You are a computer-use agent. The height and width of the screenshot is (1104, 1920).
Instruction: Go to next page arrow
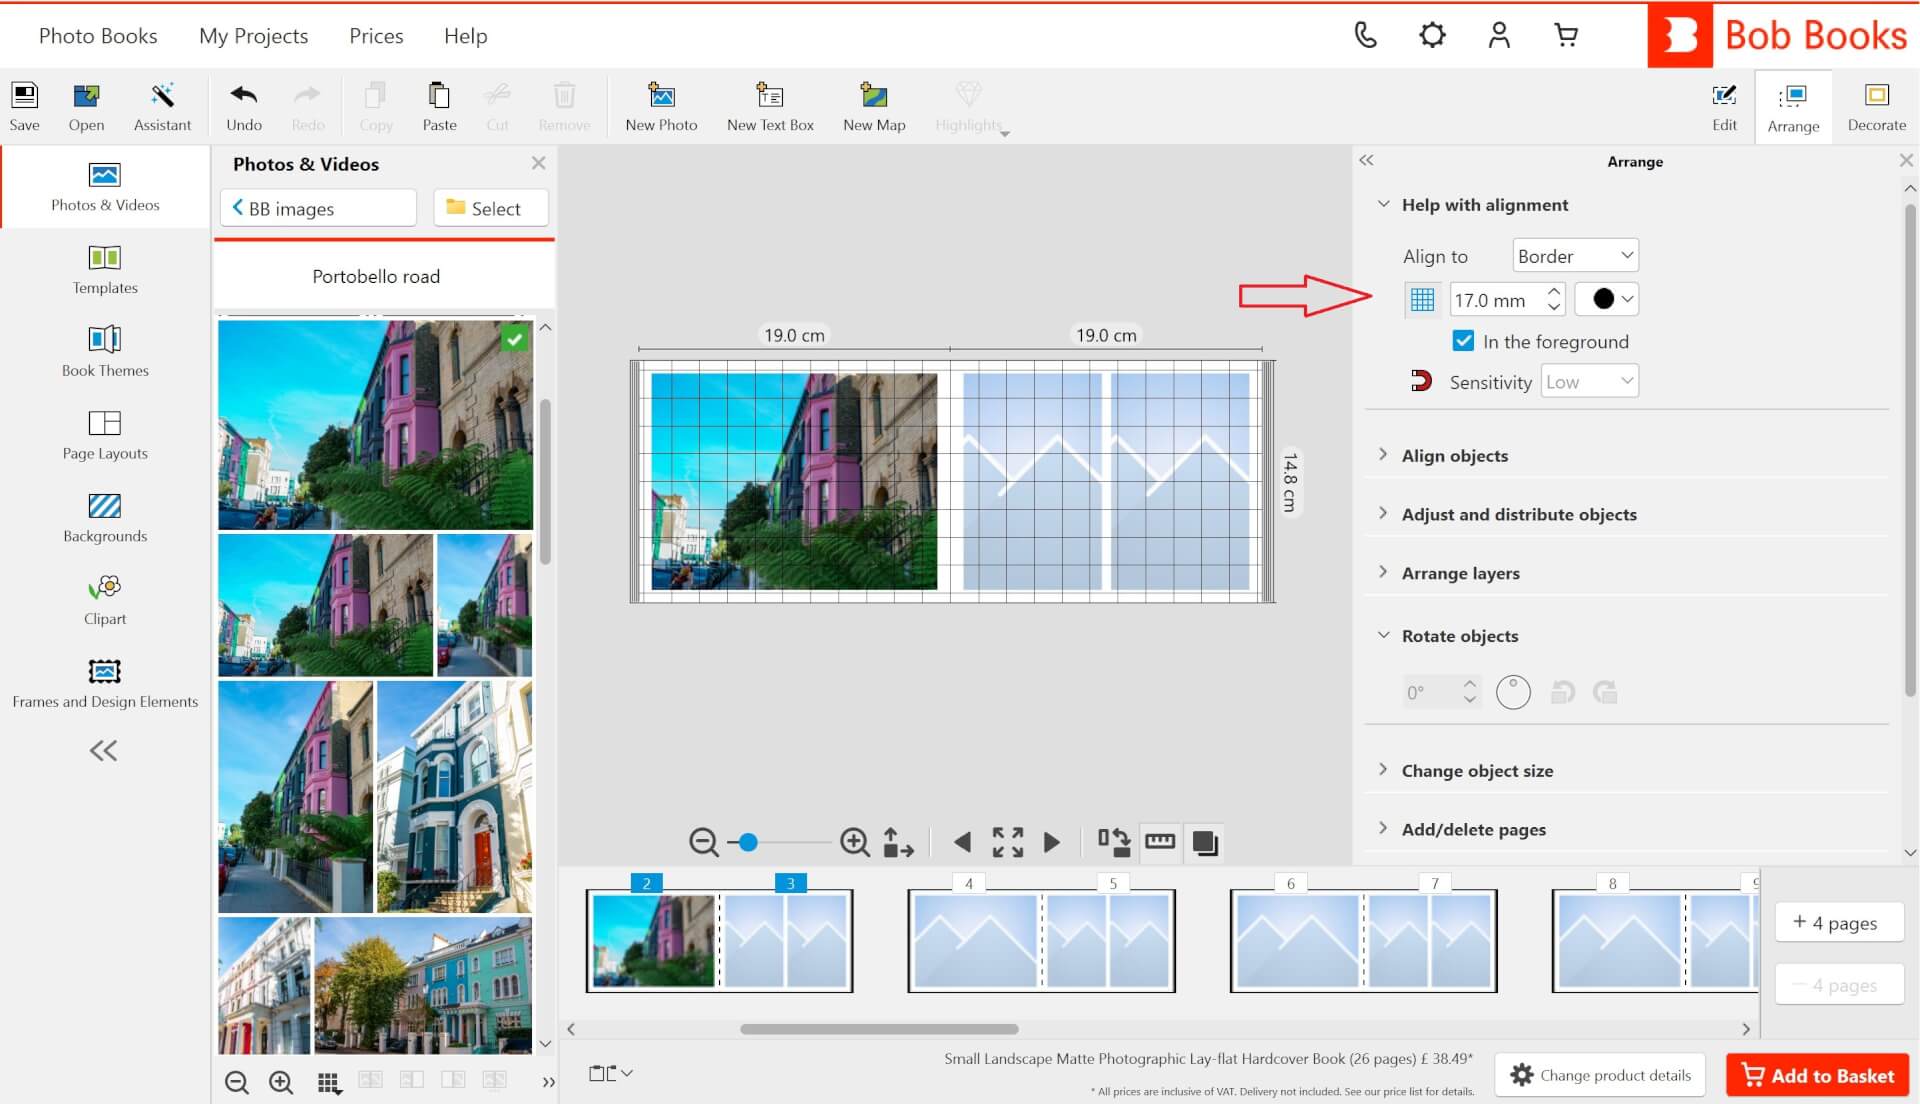coord(1051,842)
